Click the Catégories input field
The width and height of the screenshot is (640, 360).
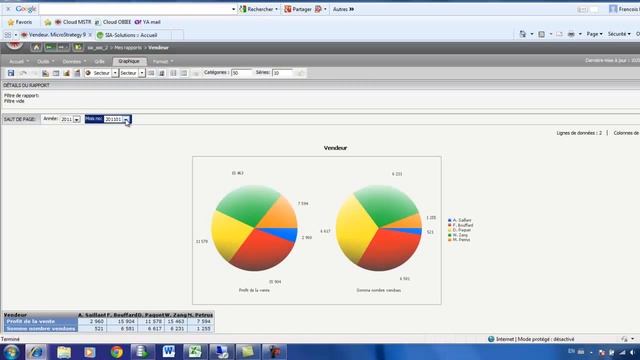point(241,73)
